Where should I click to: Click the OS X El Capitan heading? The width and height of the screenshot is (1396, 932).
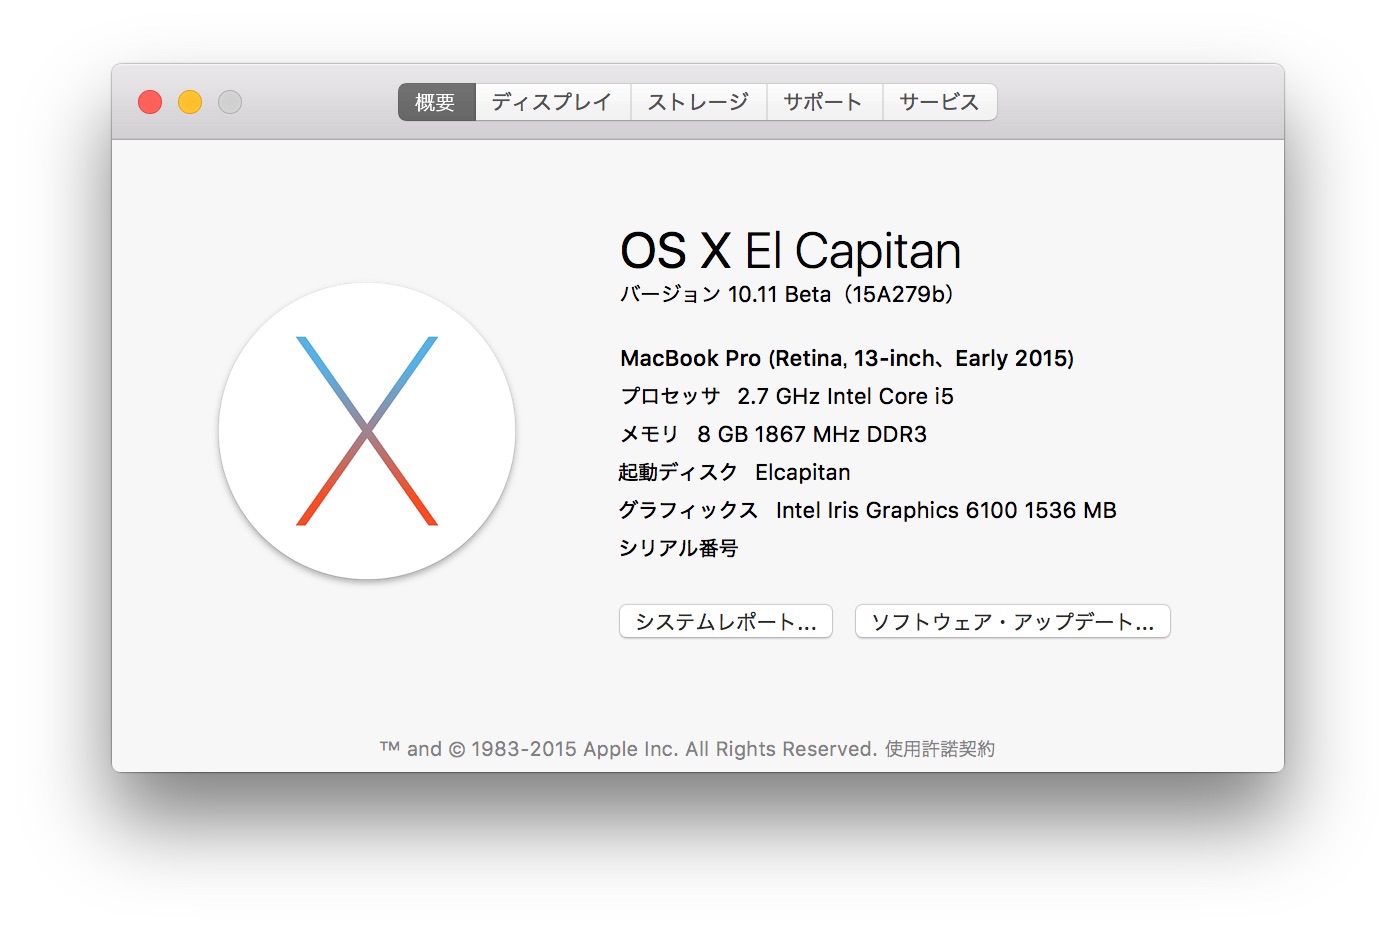(x=790, y=250)
